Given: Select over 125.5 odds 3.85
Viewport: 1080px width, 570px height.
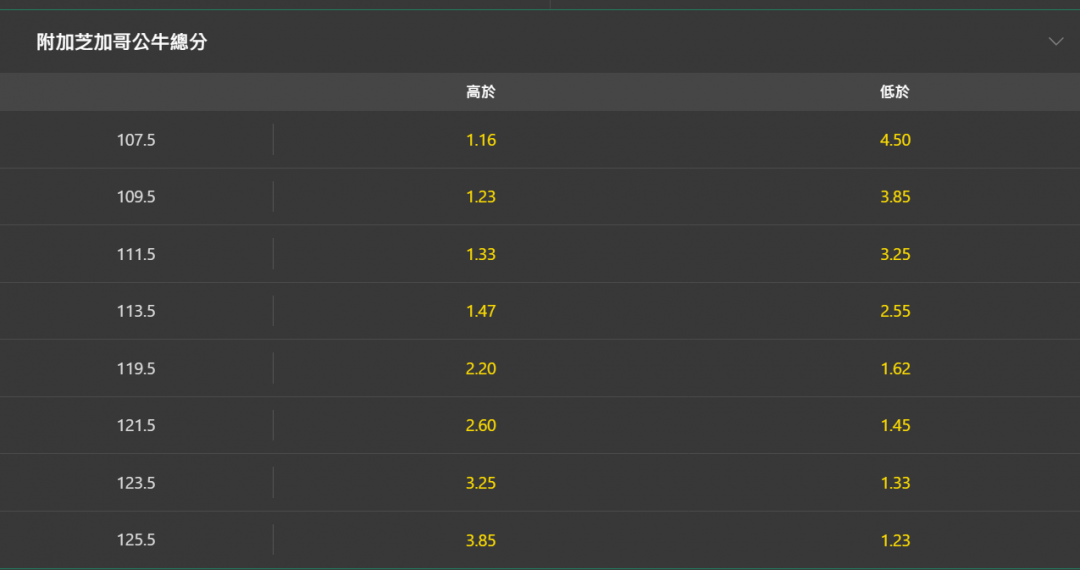Looking at the screenshot, I should [x=481, y=540].
